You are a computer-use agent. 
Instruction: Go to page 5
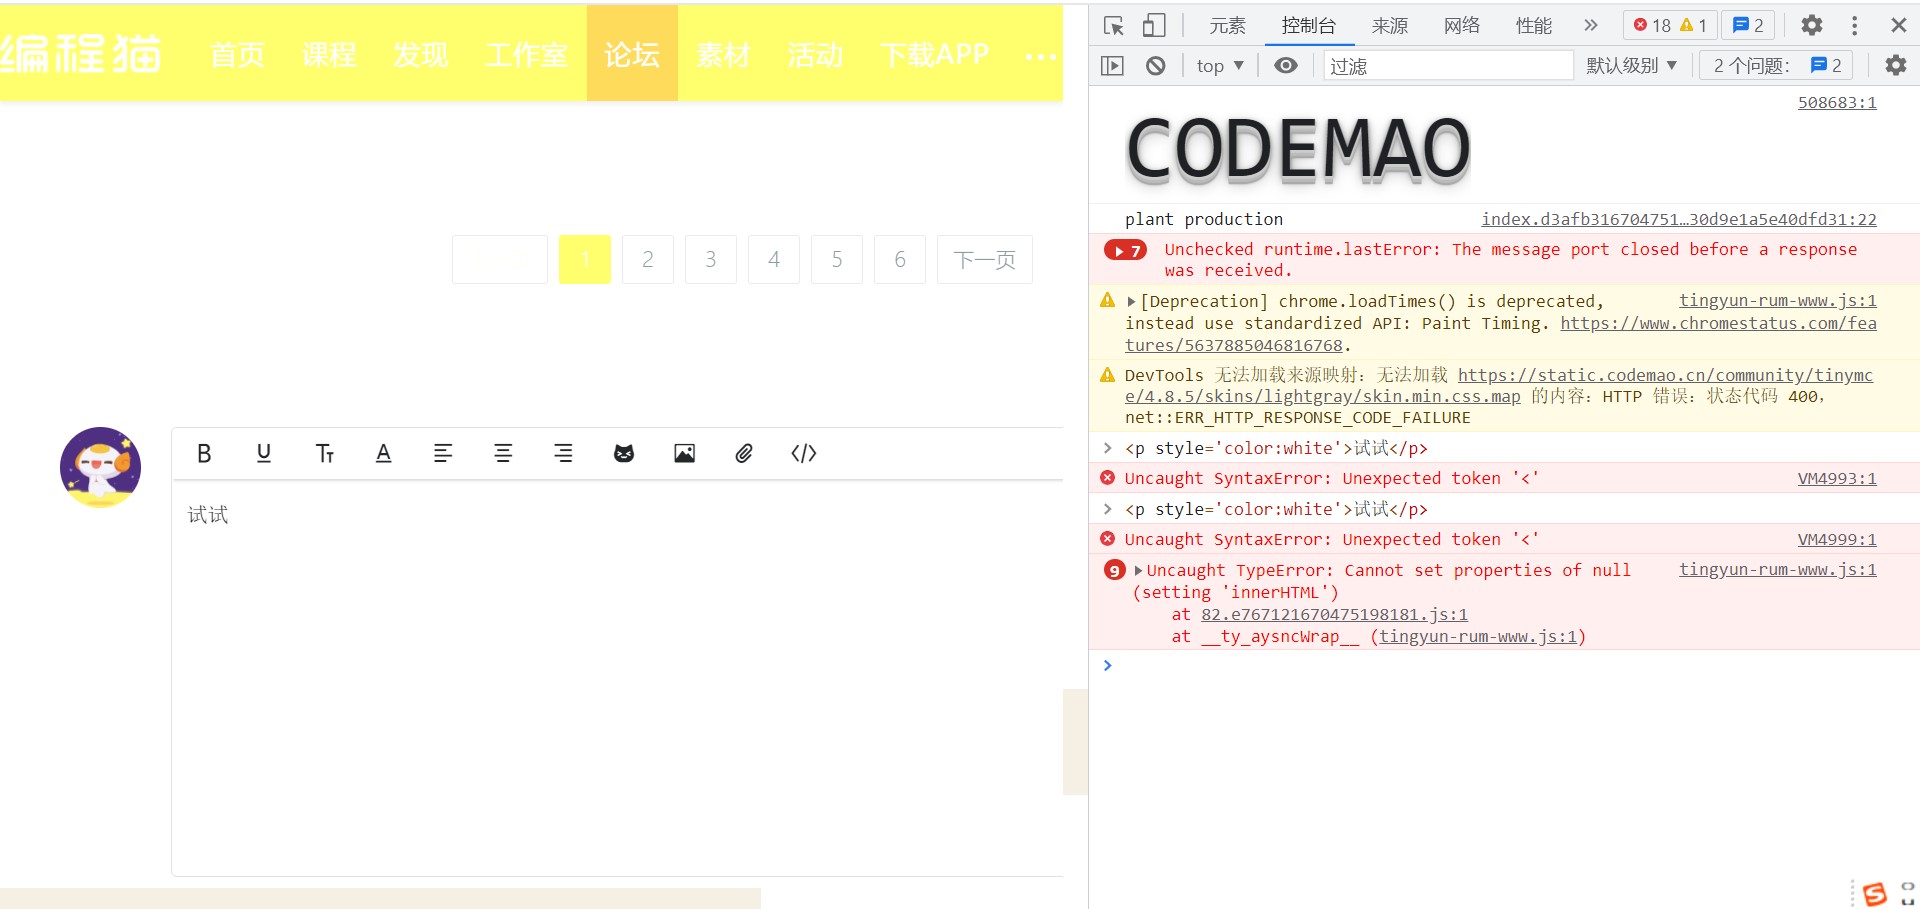tap(837, 260)
